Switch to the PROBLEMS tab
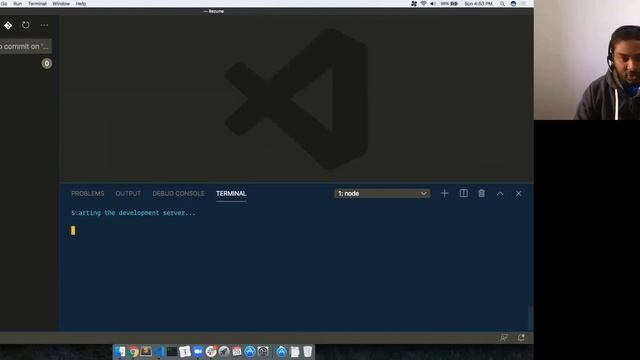This screenshot has height=360, width=640. click(x=87, y=193)
